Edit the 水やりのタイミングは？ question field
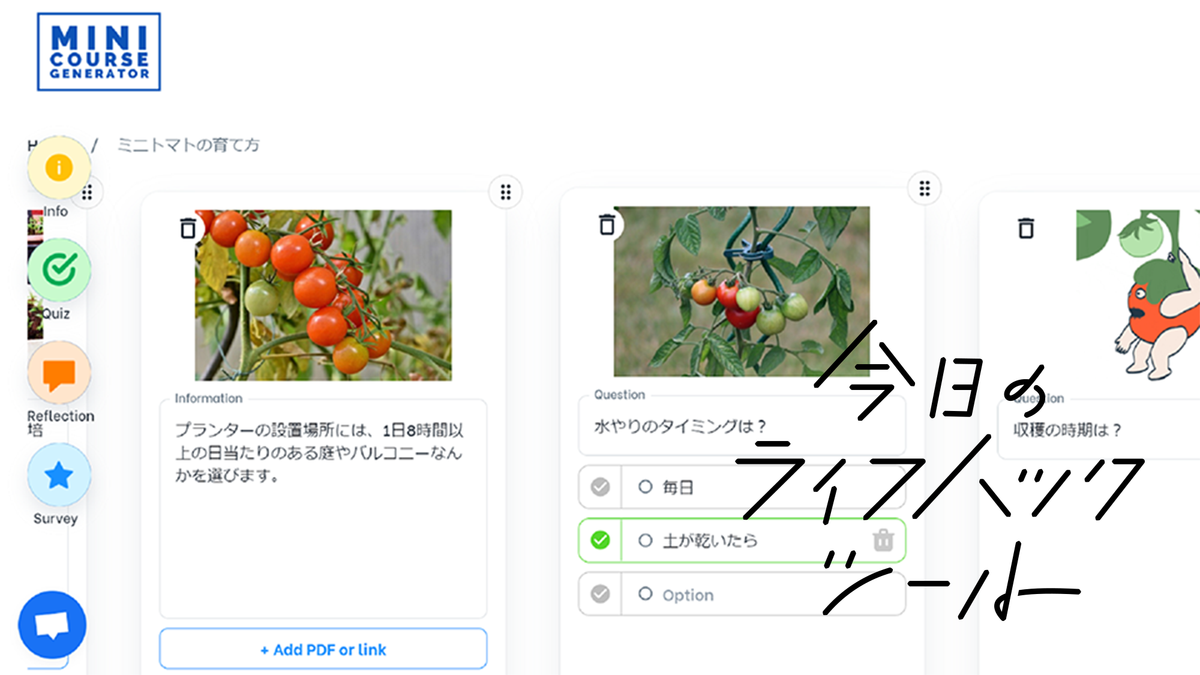Screen dimensions: 1200x675 (742, 425)
